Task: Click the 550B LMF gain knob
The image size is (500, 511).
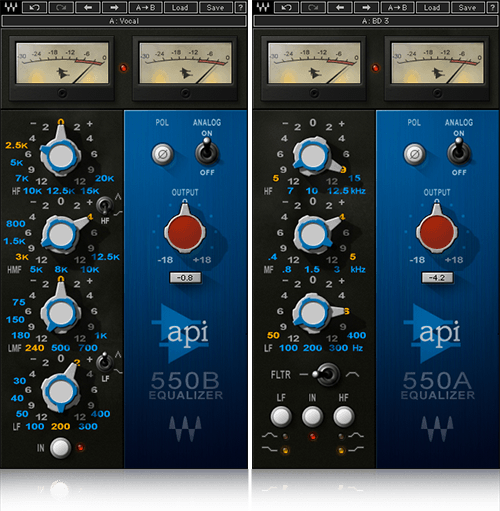Action: [x=61, y=313]
